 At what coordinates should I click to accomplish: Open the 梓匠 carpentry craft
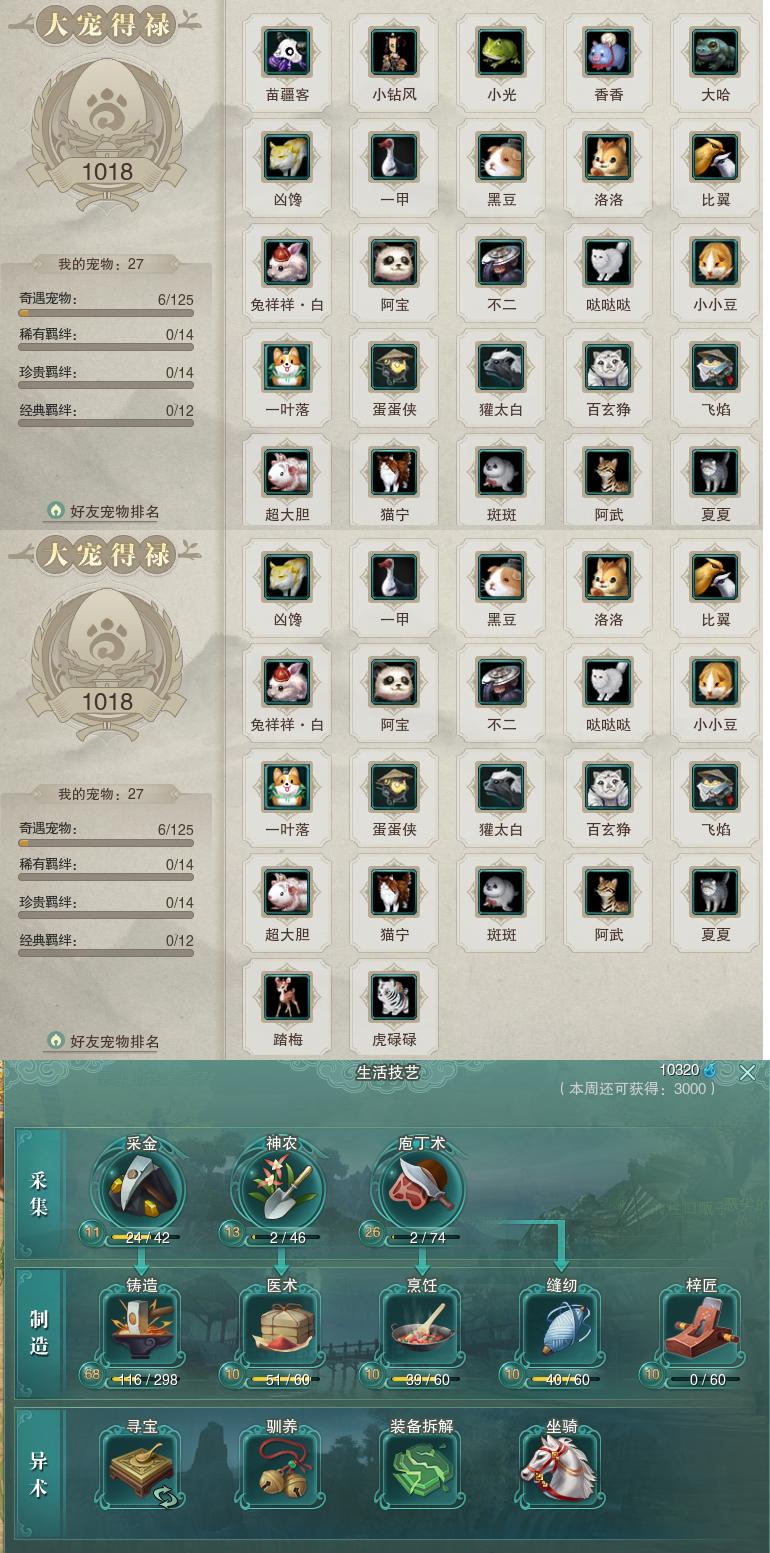702,1328
